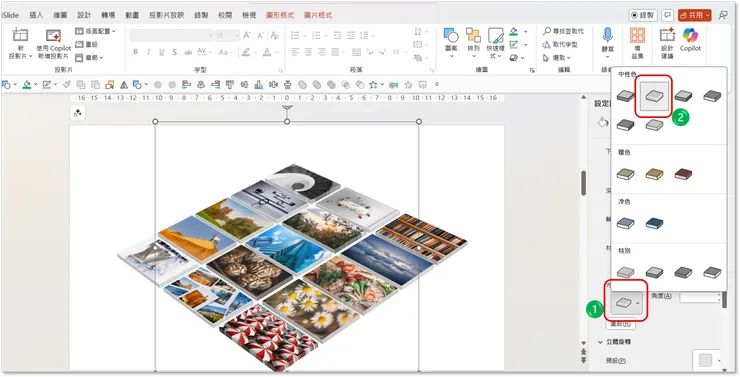Click the 重設(R) button in format pane
740x377 pixels.
[x=621, y=324]
